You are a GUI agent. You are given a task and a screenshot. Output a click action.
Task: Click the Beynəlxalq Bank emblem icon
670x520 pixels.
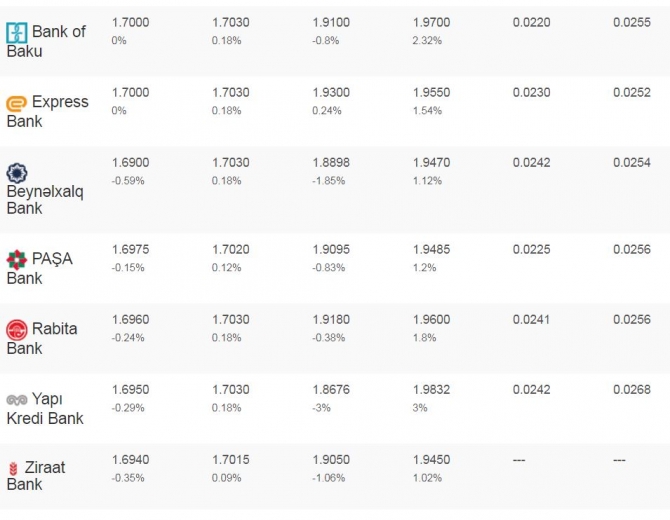[x=17, y=172]
